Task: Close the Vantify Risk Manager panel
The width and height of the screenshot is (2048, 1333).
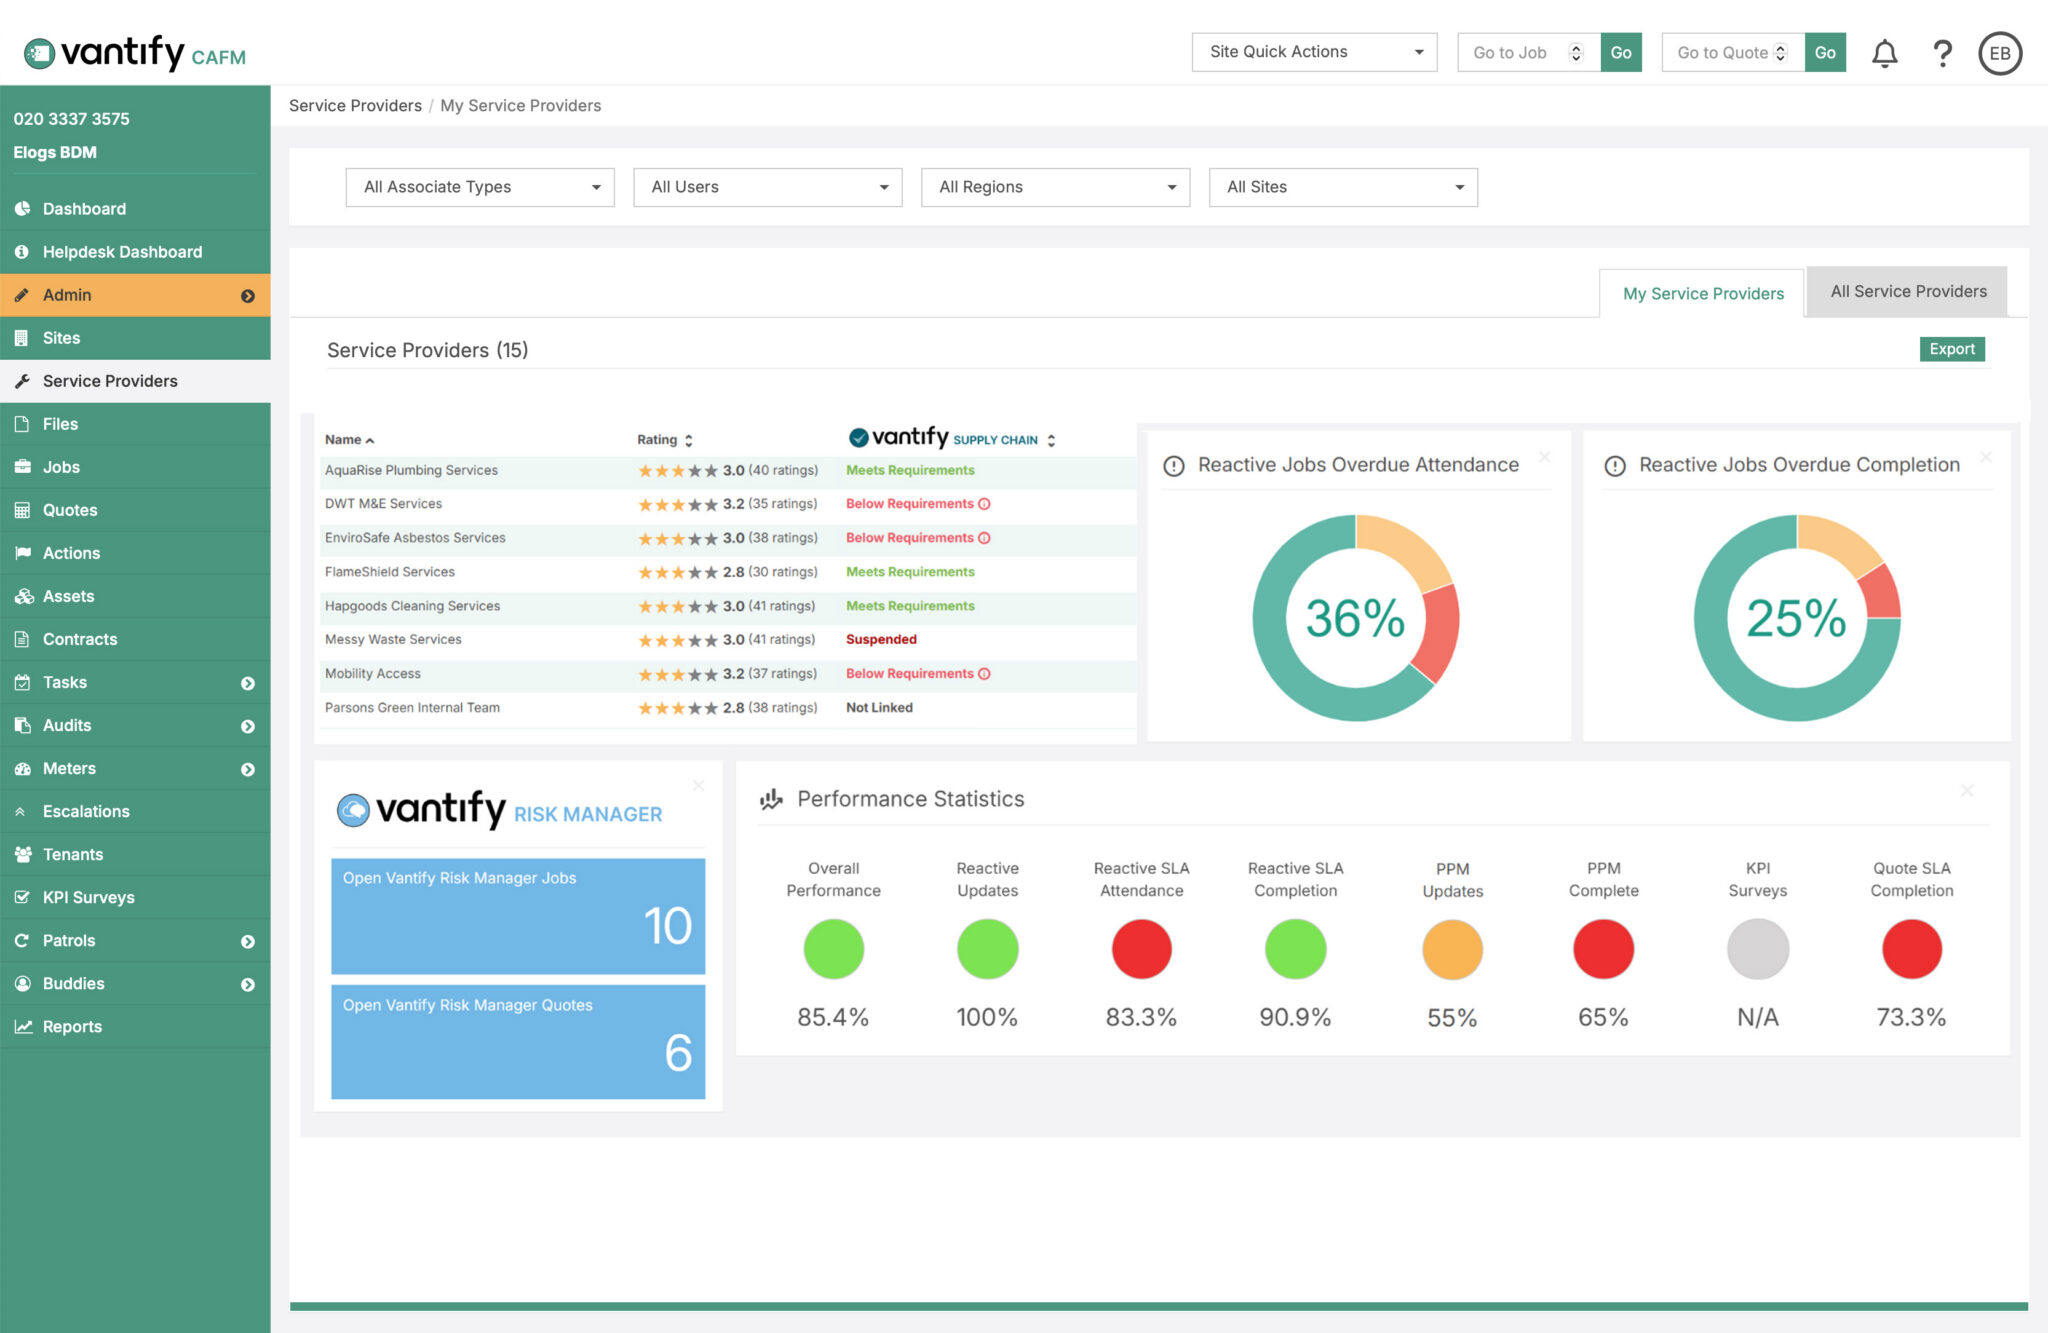Action: tap(699, 786)
